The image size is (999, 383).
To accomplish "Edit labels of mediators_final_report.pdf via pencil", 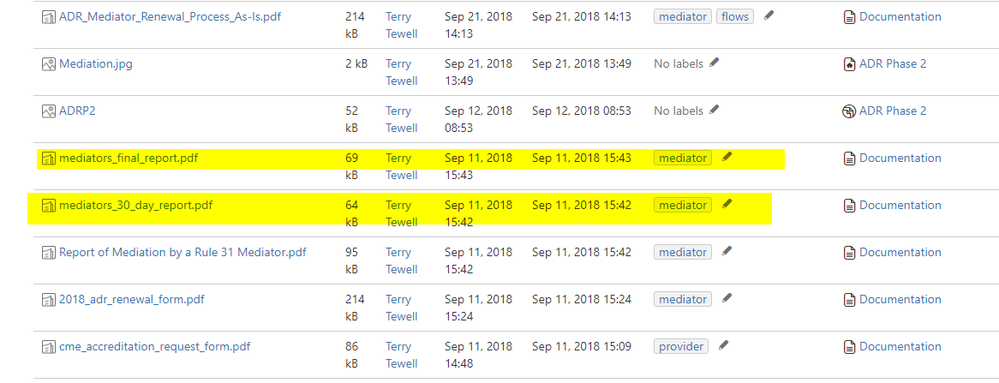I will (x=727, y=157).
